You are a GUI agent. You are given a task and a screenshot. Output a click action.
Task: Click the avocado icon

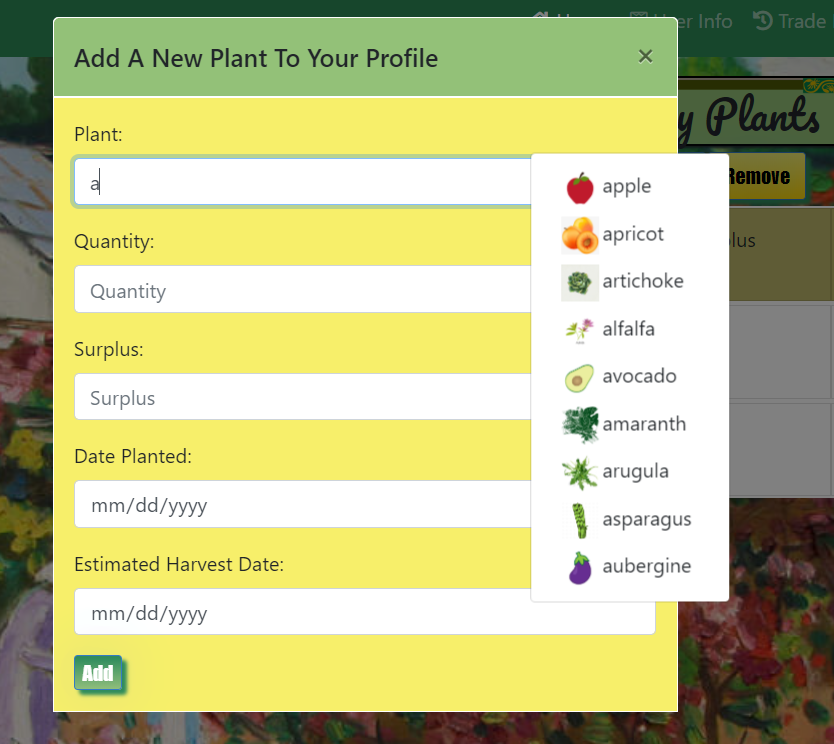(x=580, y=377)
